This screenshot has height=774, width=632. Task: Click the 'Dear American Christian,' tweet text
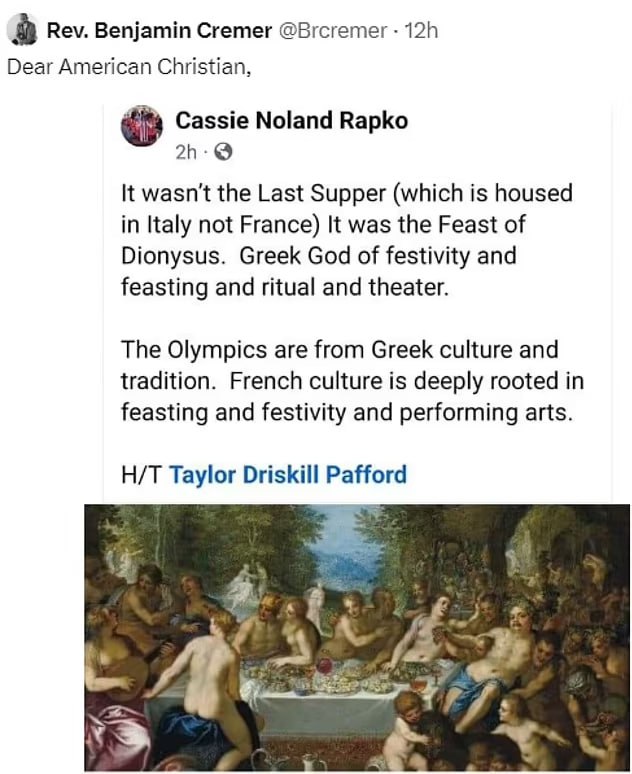pos(129,67)
